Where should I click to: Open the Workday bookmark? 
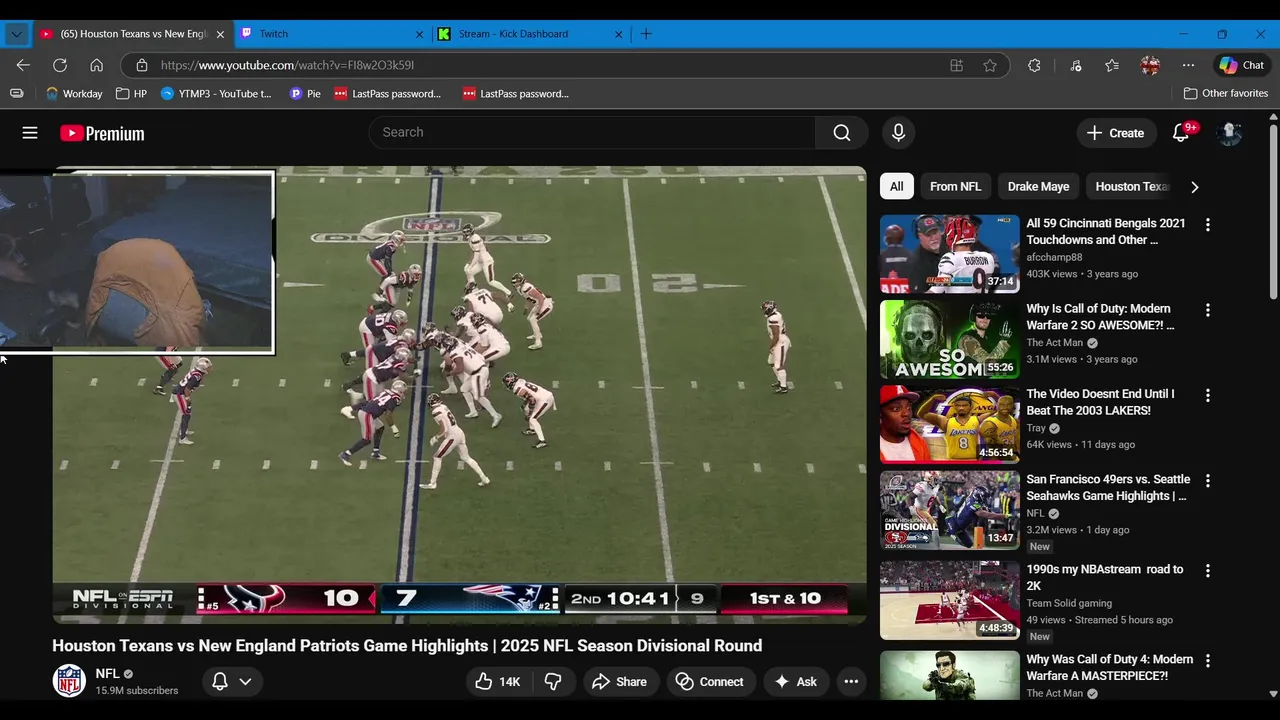[74, 93]
